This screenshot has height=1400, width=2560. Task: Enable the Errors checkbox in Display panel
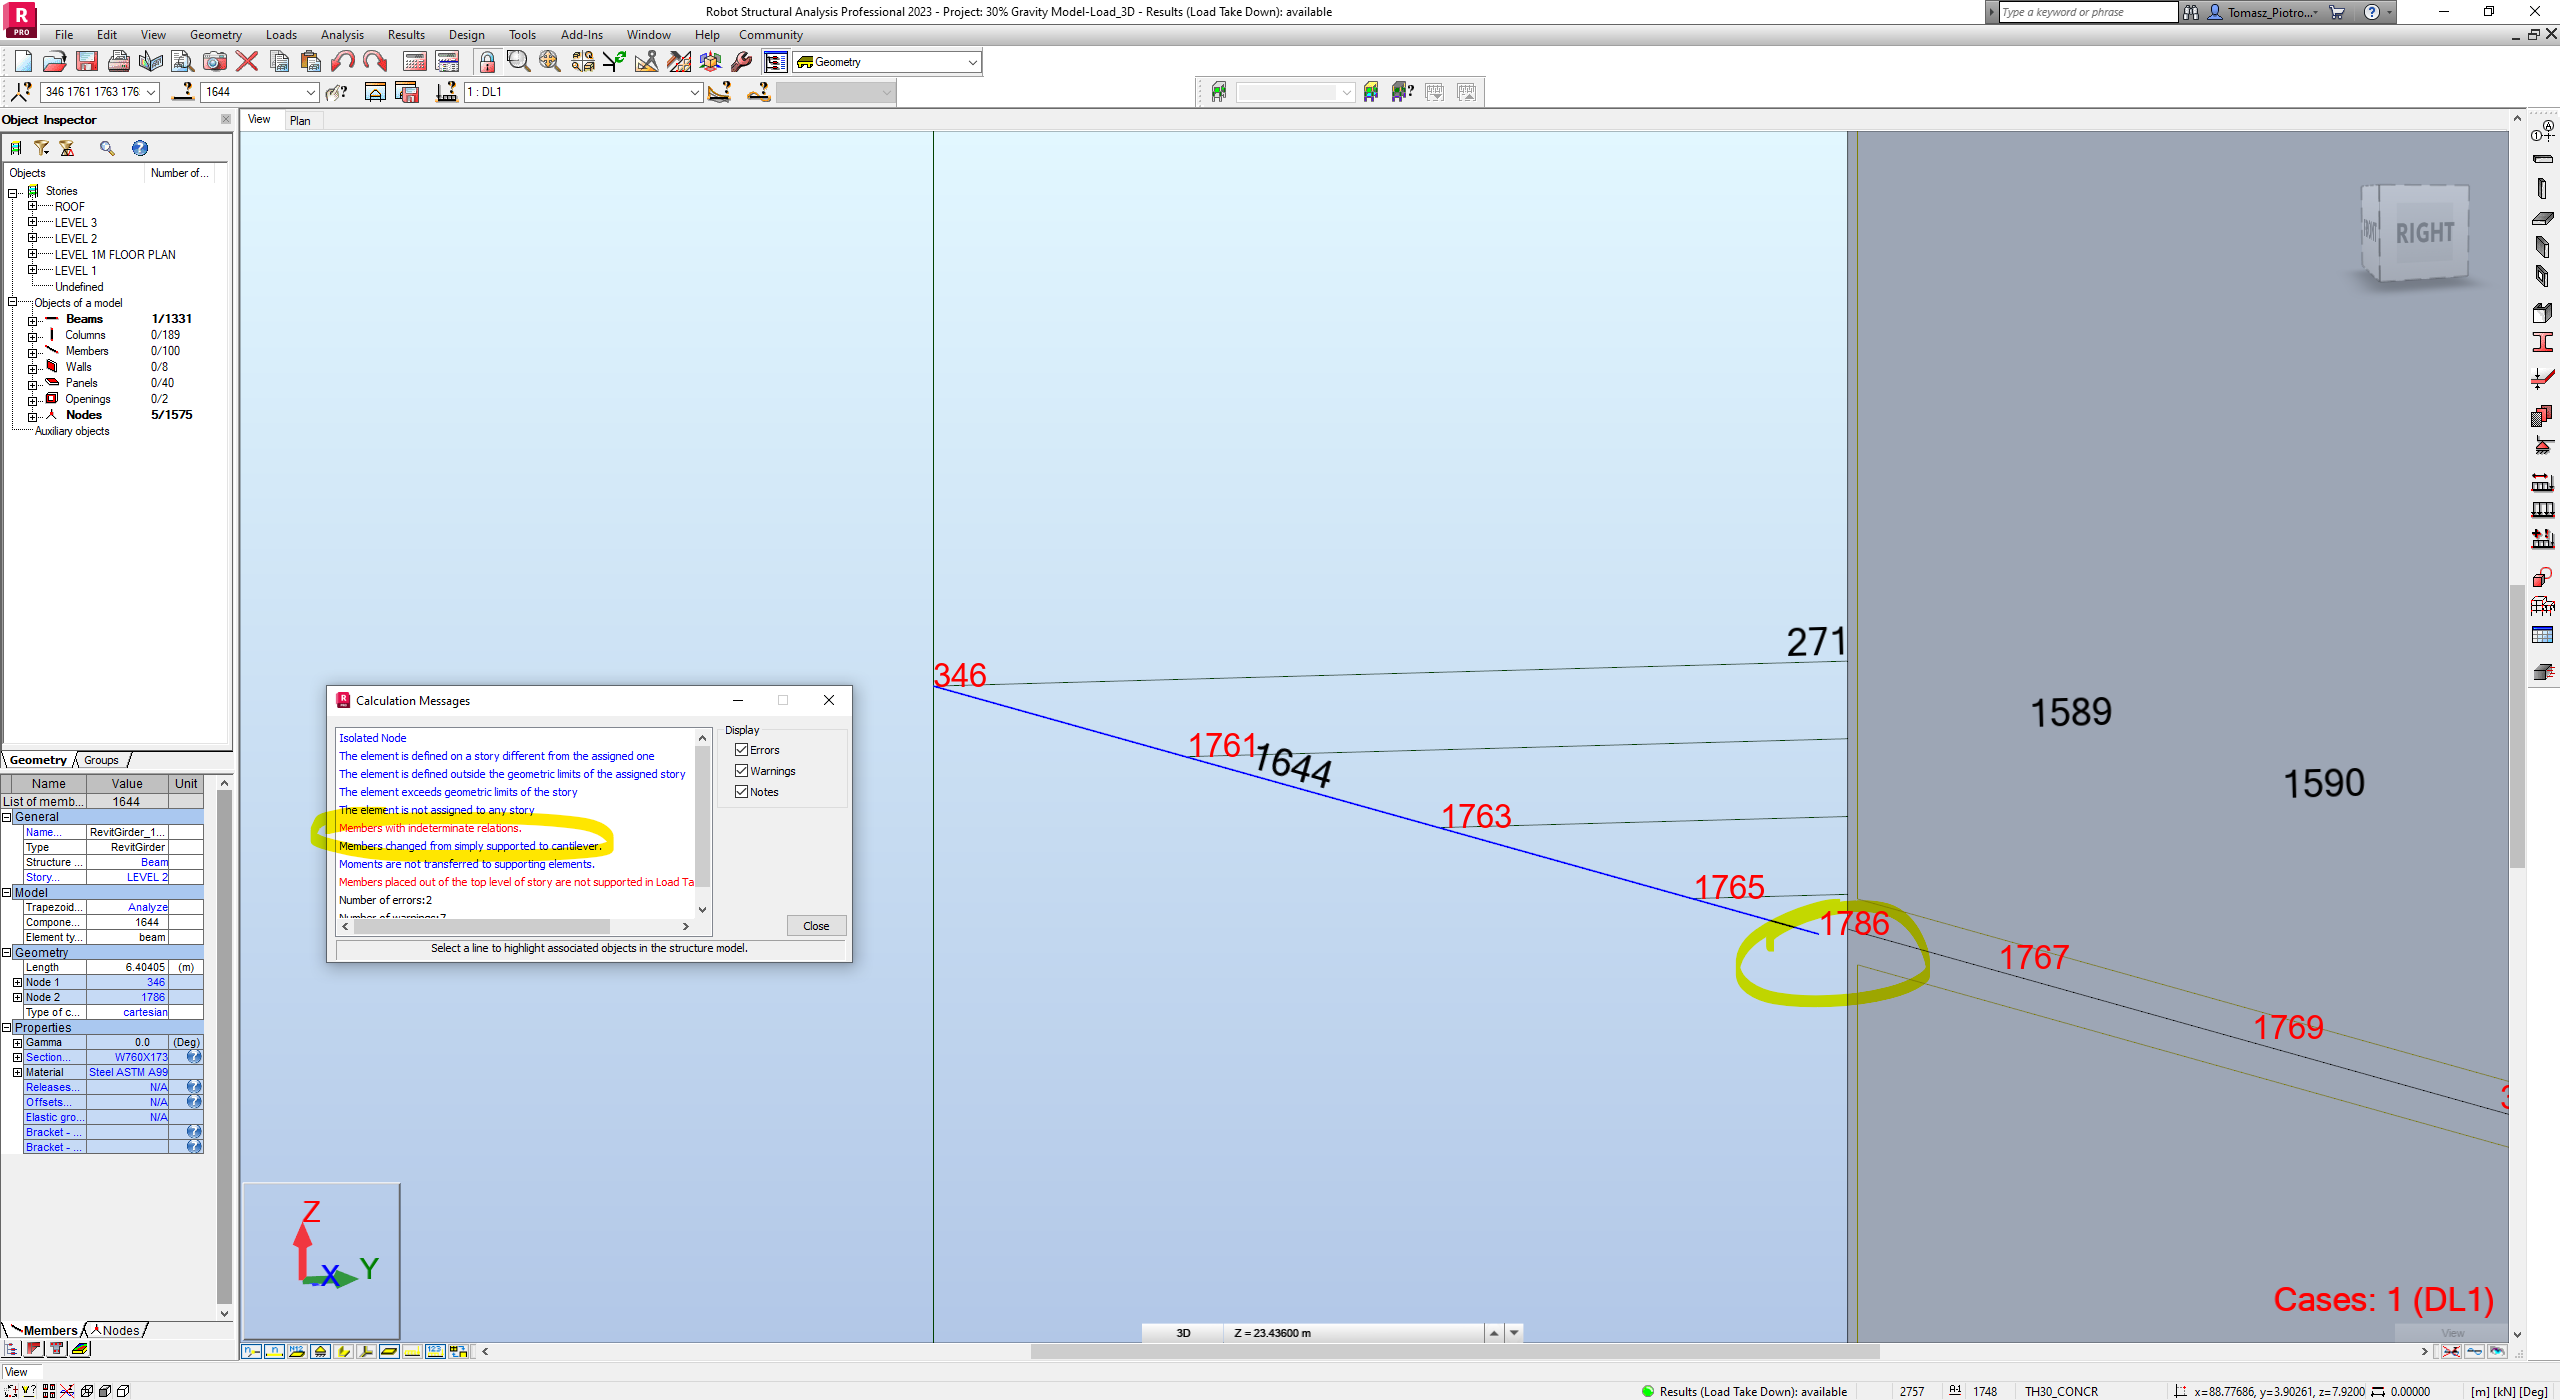click(x=741, y=750)
